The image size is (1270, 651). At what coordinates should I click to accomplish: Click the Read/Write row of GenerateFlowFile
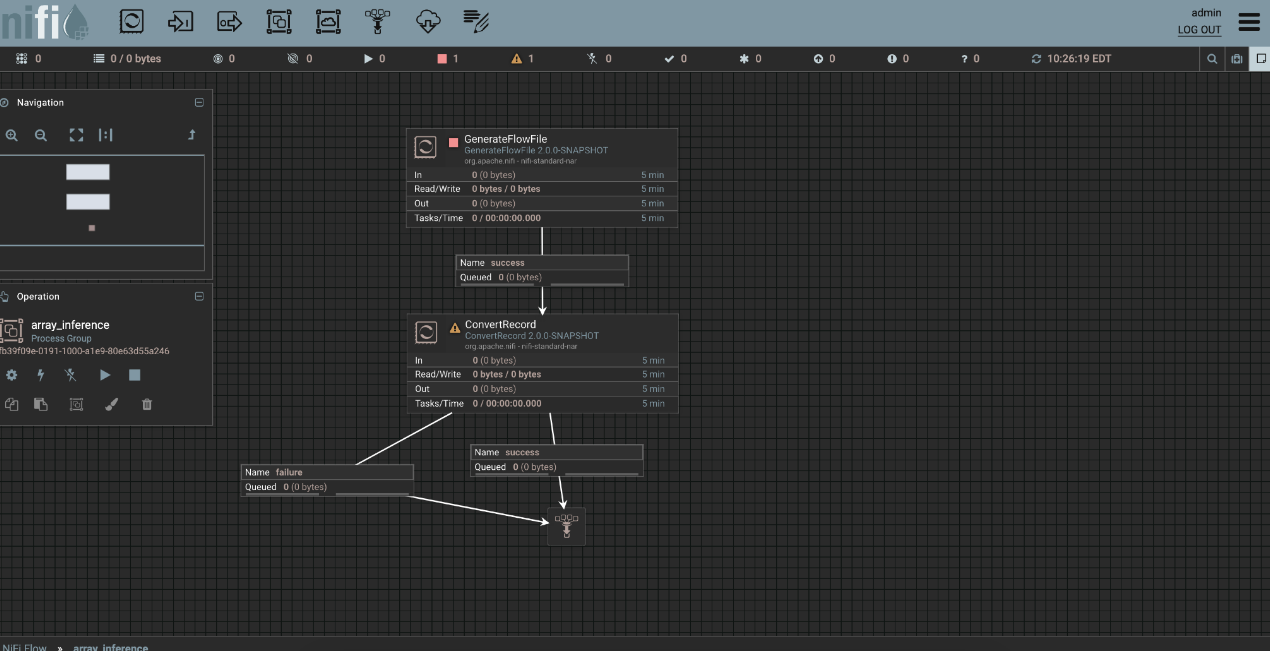(x=542, y=189)
